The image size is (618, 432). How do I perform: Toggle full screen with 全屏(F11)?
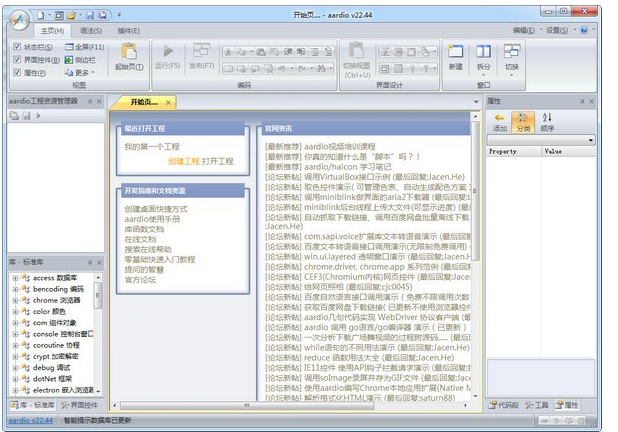pyautogui.click(x=85, y=47)
